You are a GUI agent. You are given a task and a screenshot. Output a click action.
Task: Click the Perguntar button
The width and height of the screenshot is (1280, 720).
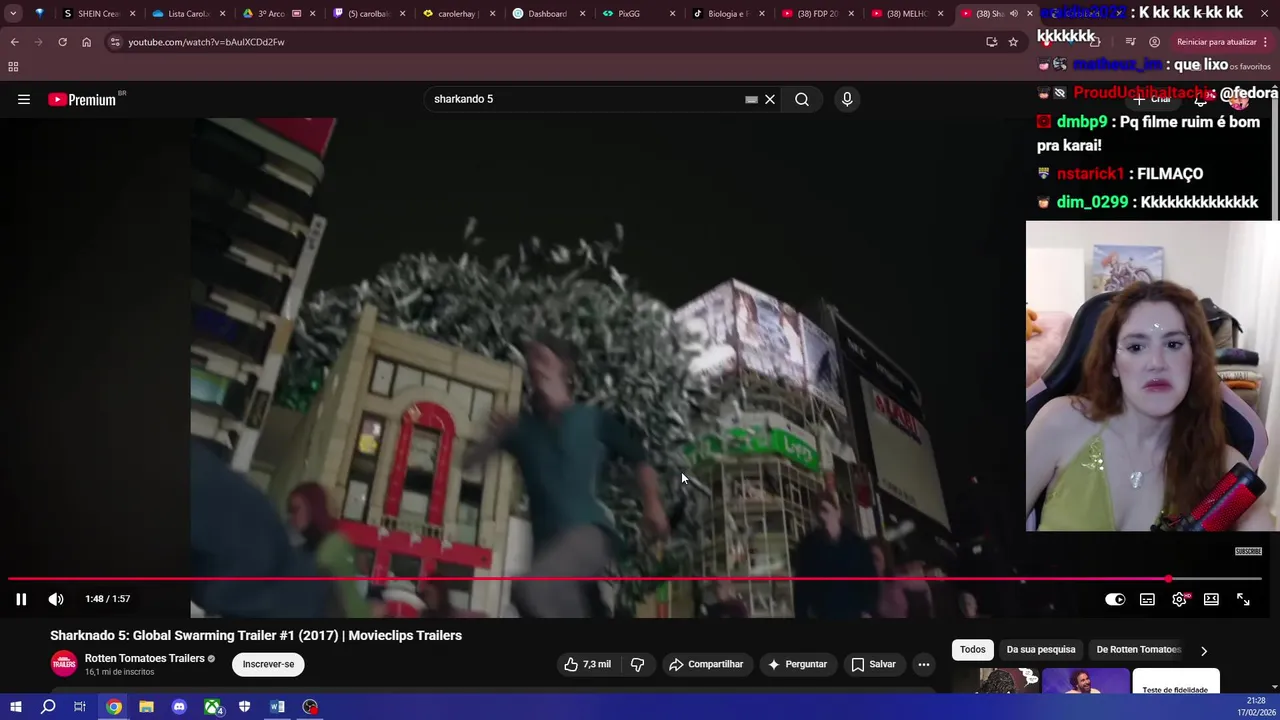797,664
